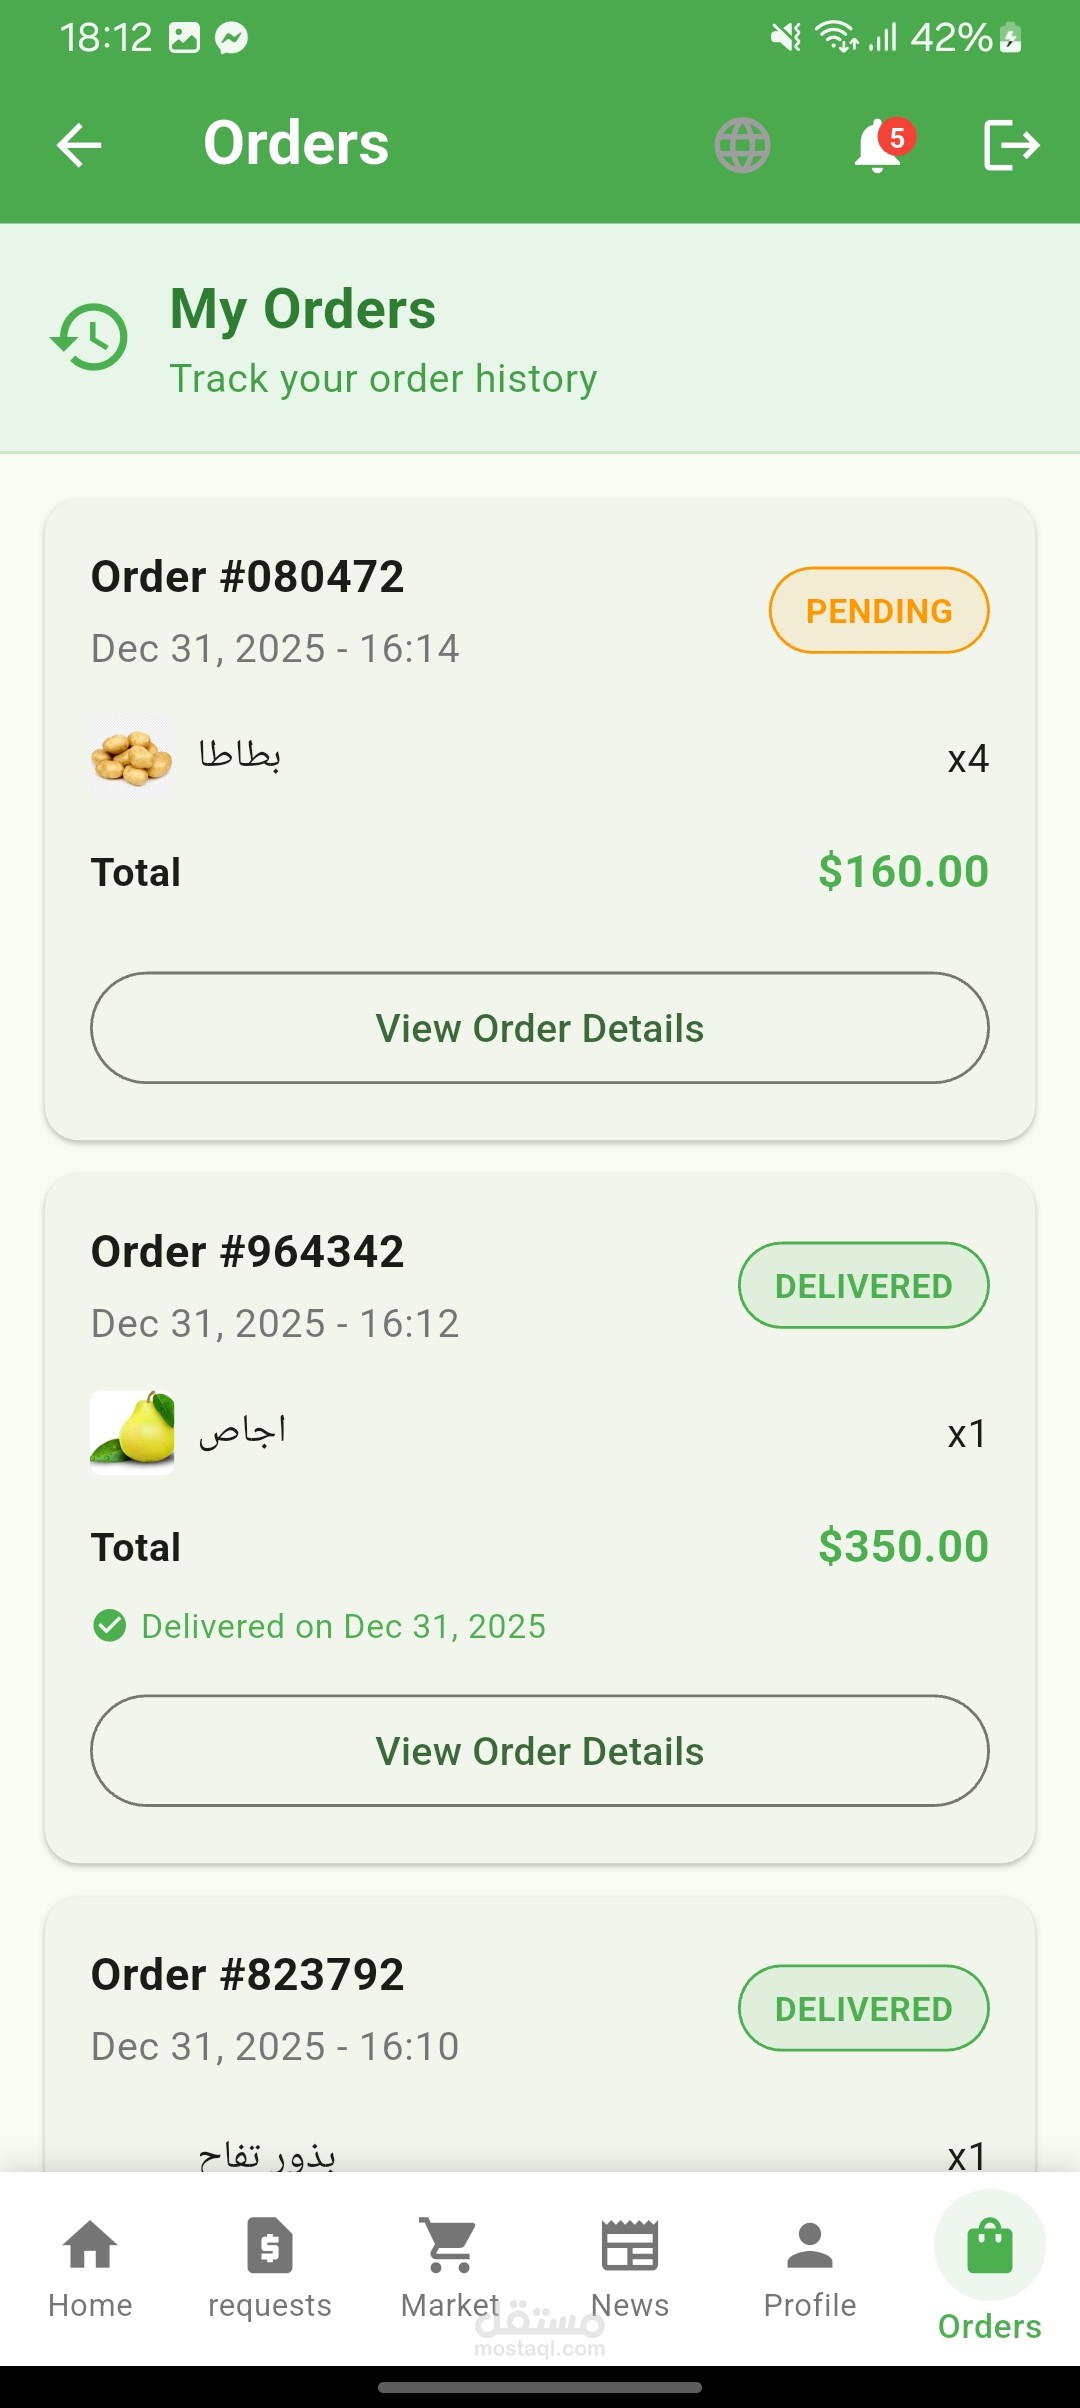Open notifications bell with 5 badge
Image resolution: width=1080 pixels, height=2408 pixels.
point(879,146)
